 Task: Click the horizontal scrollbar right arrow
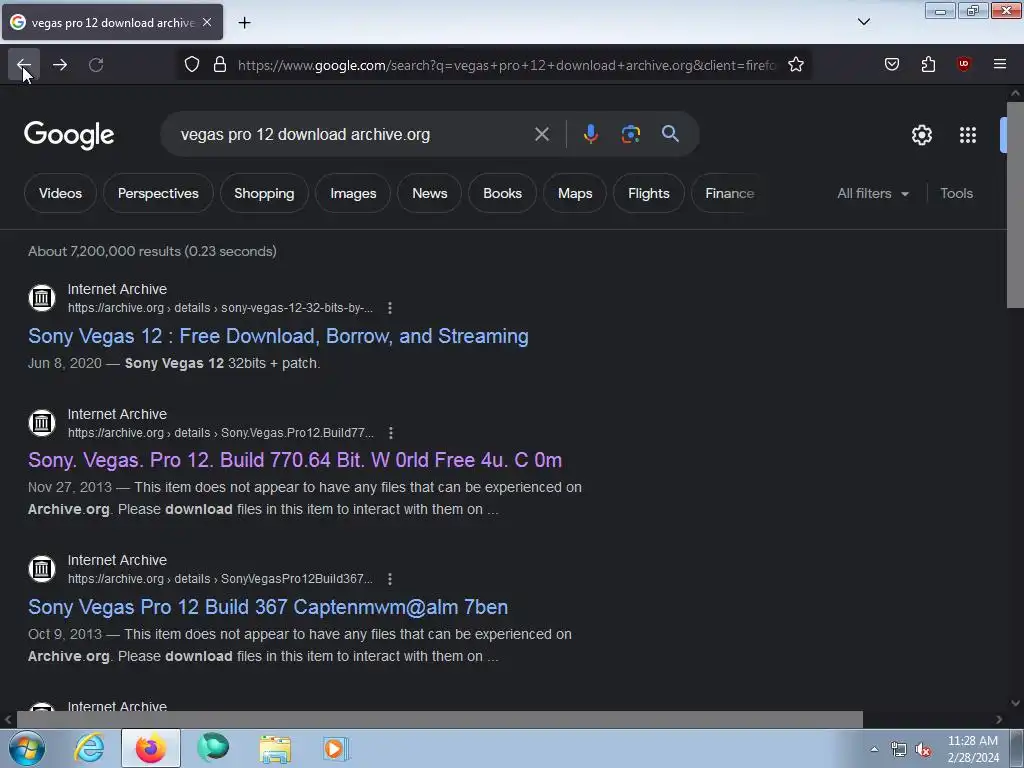pyautogui.click(x=999, y=719)
